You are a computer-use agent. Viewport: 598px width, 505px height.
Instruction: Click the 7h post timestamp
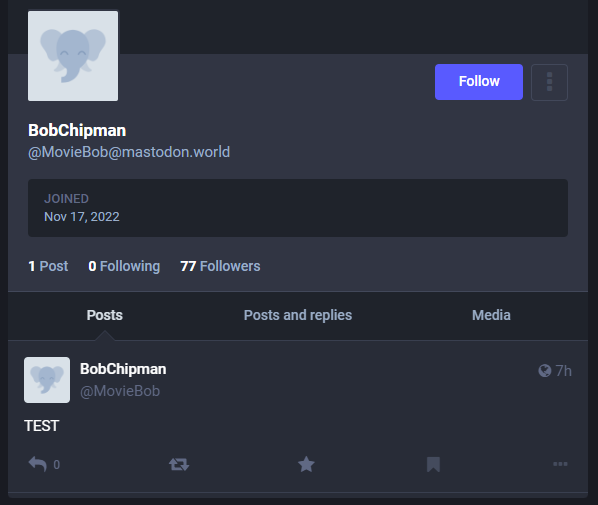click(563, 371)
